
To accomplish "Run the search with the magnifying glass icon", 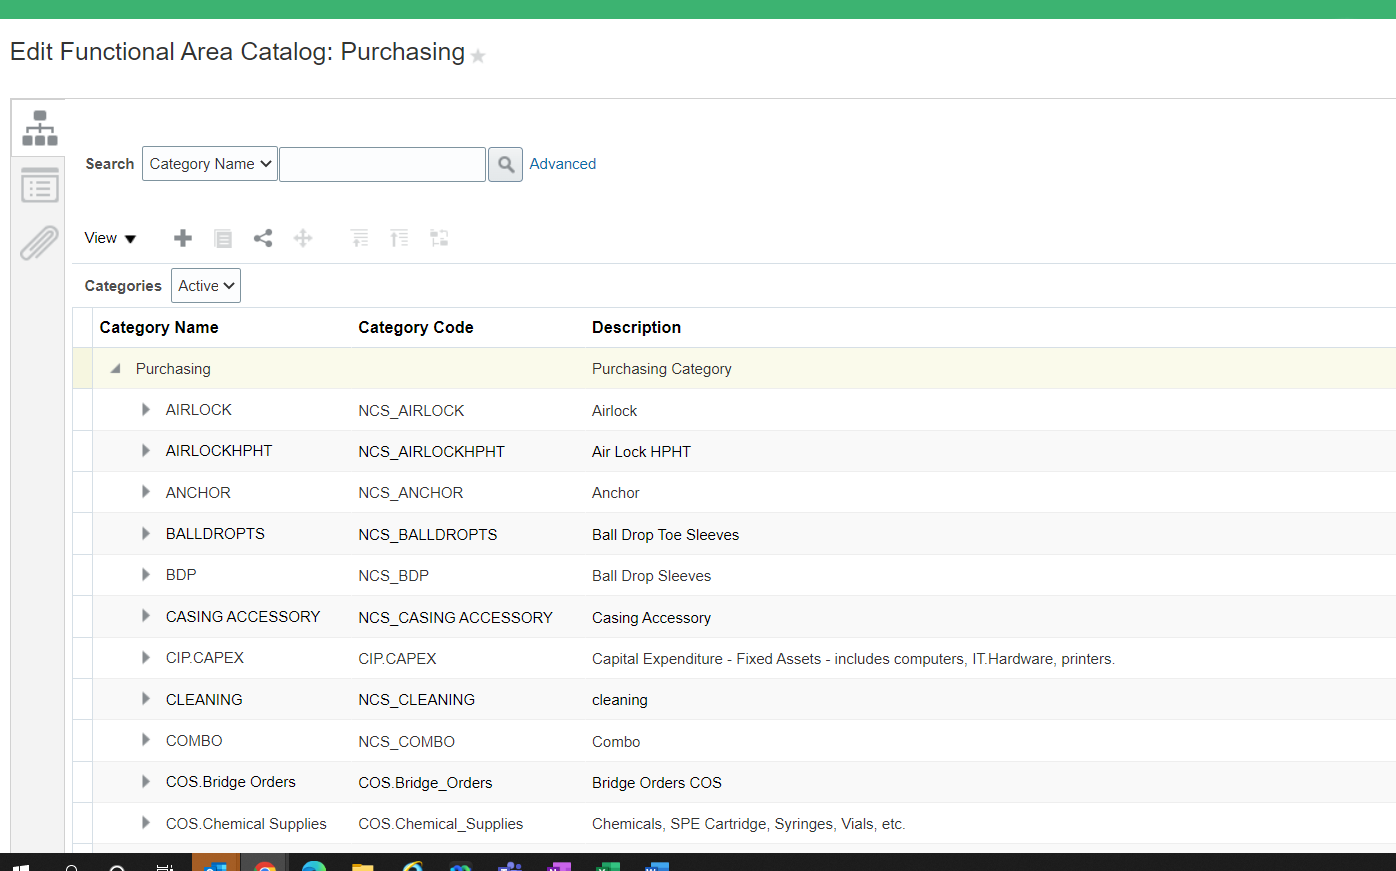I will tap(505, 164).
